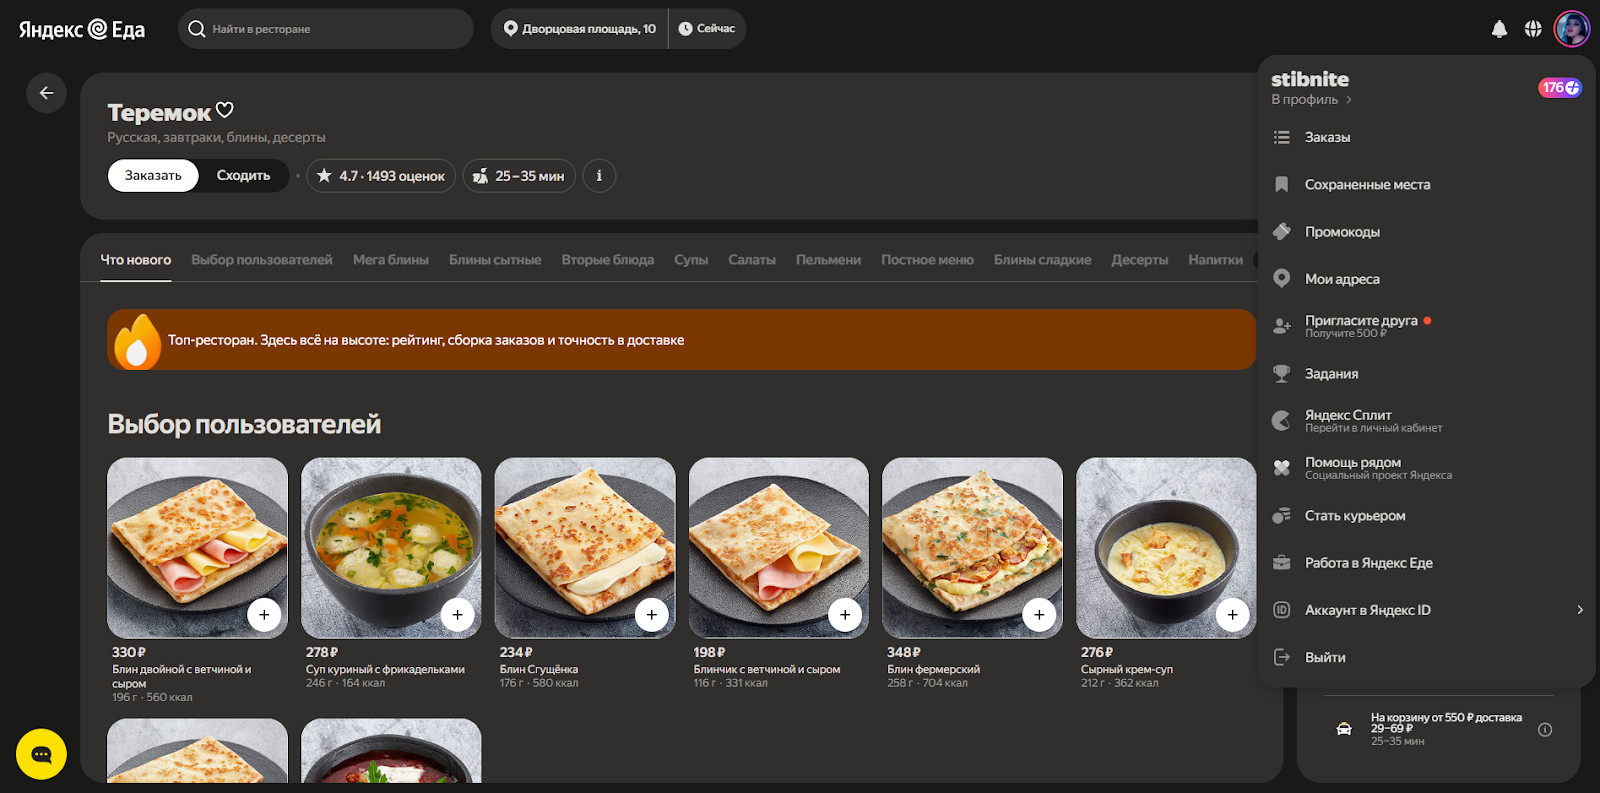The width and height of the screenshot is (1600, 793).
Task: Change delivery address Дворцовая площадь, 10
Action: tap(579, 29)
